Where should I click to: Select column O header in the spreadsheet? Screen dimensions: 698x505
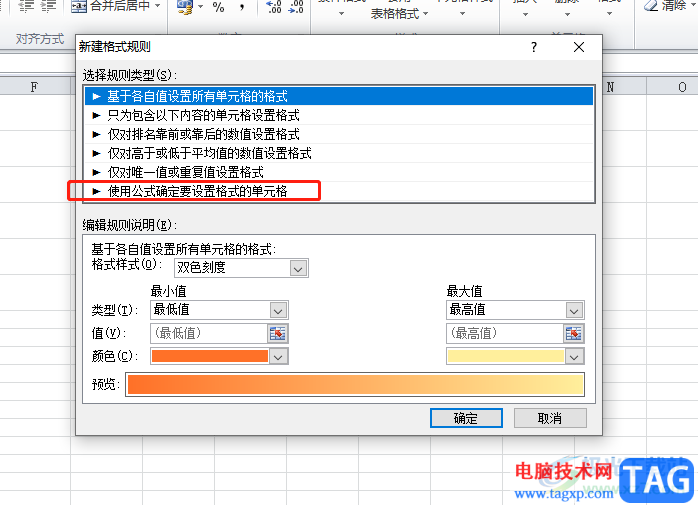click(682, 86)
